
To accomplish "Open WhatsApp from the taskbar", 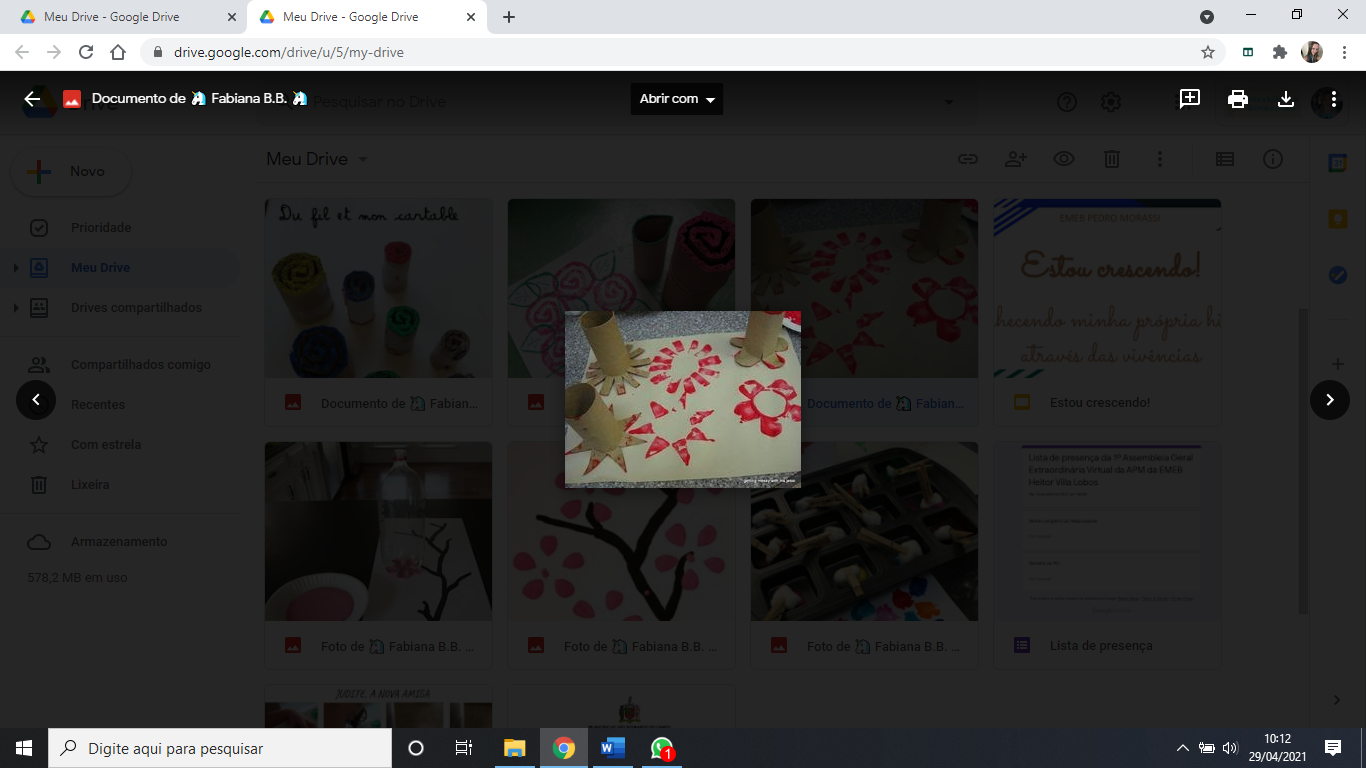I will [x=662, y=748].
